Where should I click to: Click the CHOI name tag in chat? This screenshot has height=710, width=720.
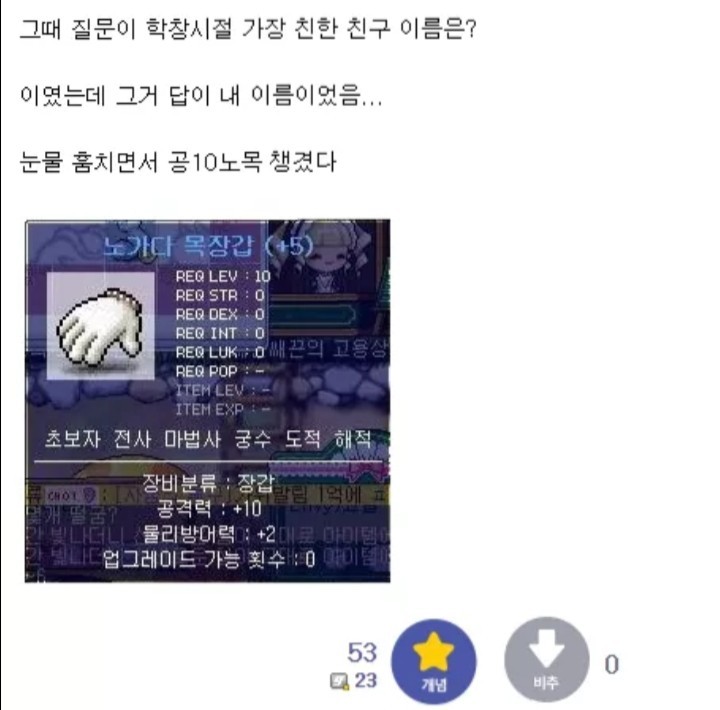[x=70, y=496]
